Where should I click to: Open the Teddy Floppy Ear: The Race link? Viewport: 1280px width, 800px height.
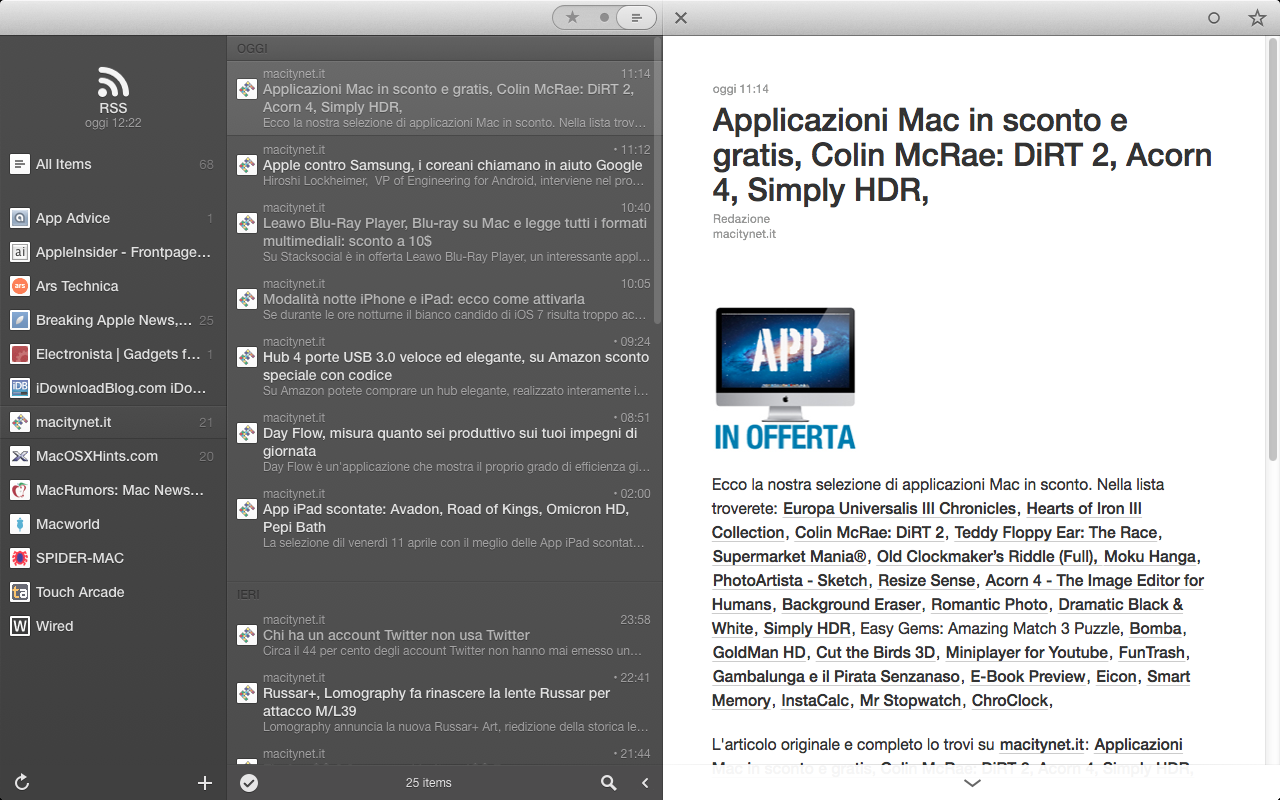click(1055, 532)
